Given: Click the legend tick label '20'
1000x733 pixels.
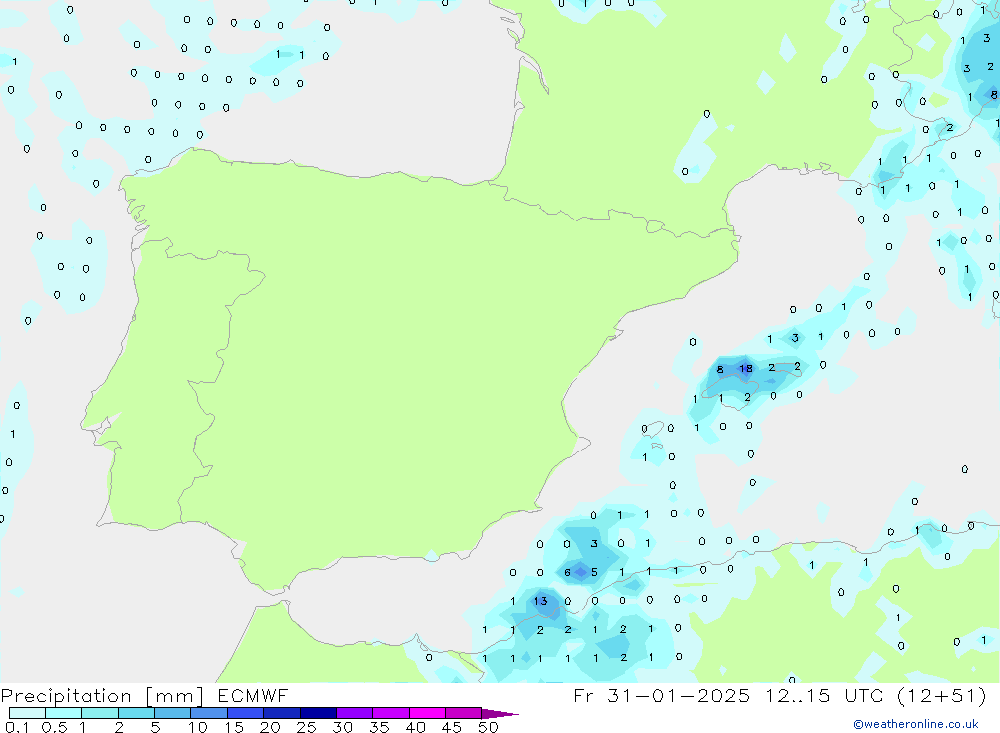Looking at the screenshot, I should point(270,727).
